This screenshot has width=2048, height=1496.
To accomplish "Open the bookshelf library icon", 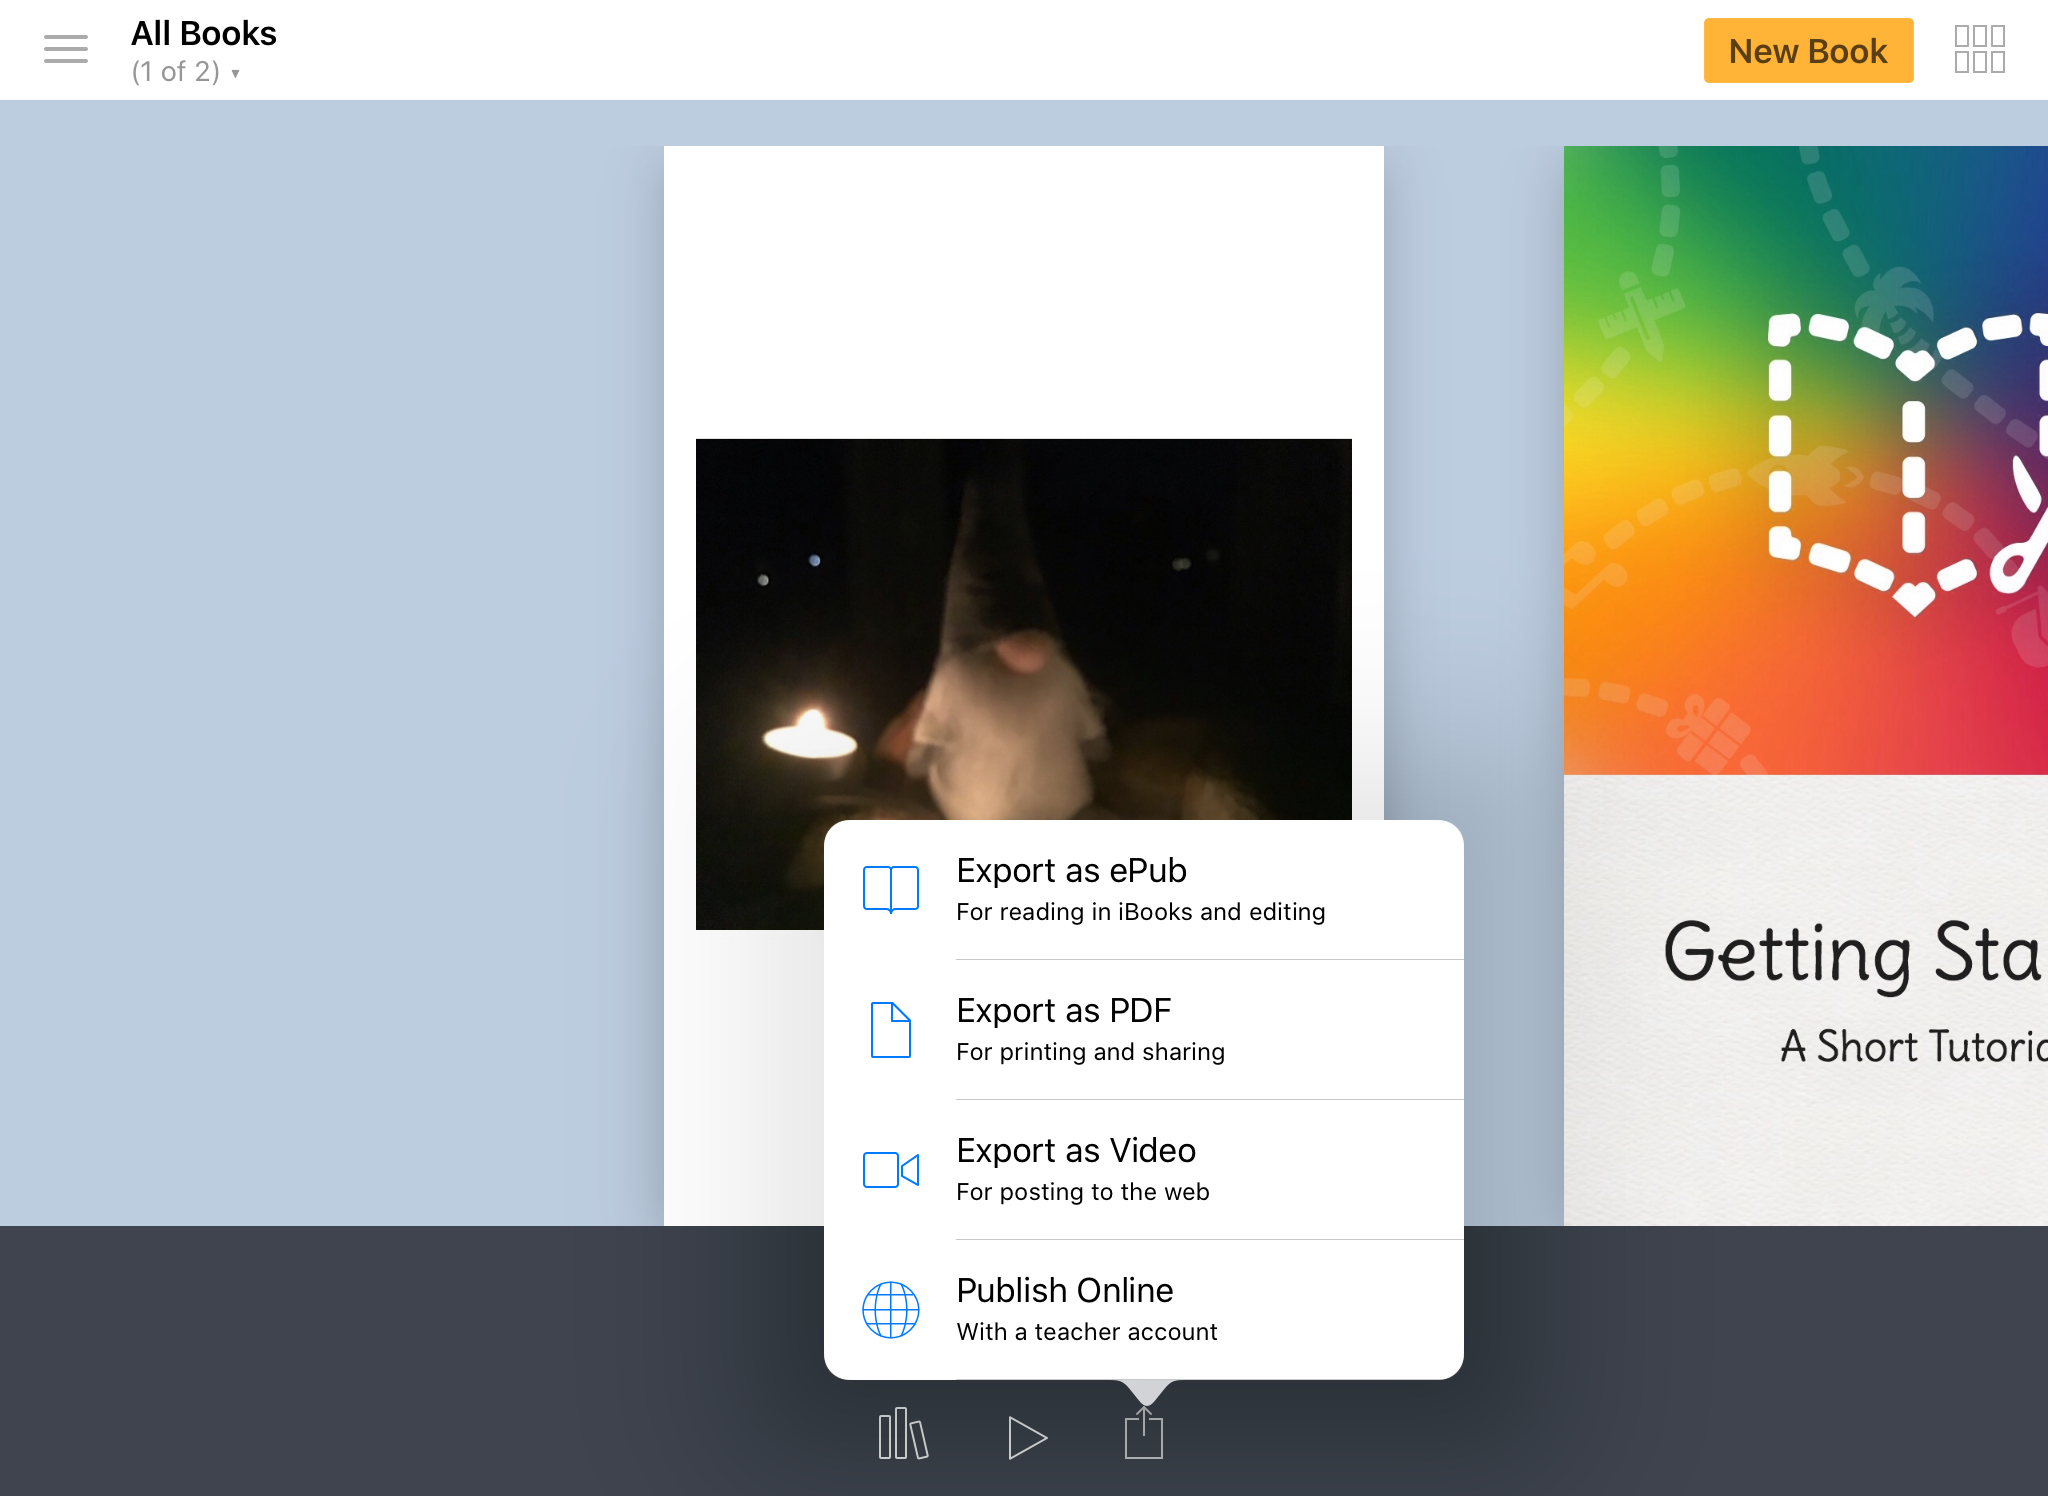I will click(903, 1435).
